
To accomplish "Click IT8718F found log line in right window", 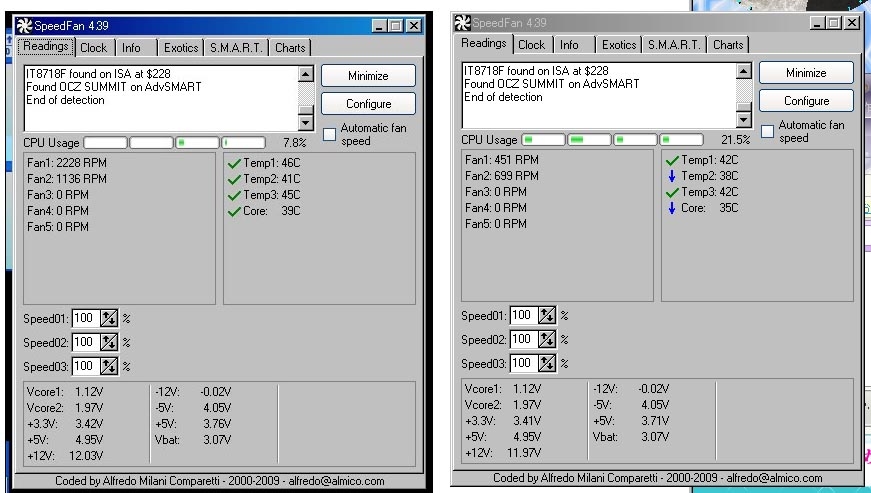I will (536, 71).
